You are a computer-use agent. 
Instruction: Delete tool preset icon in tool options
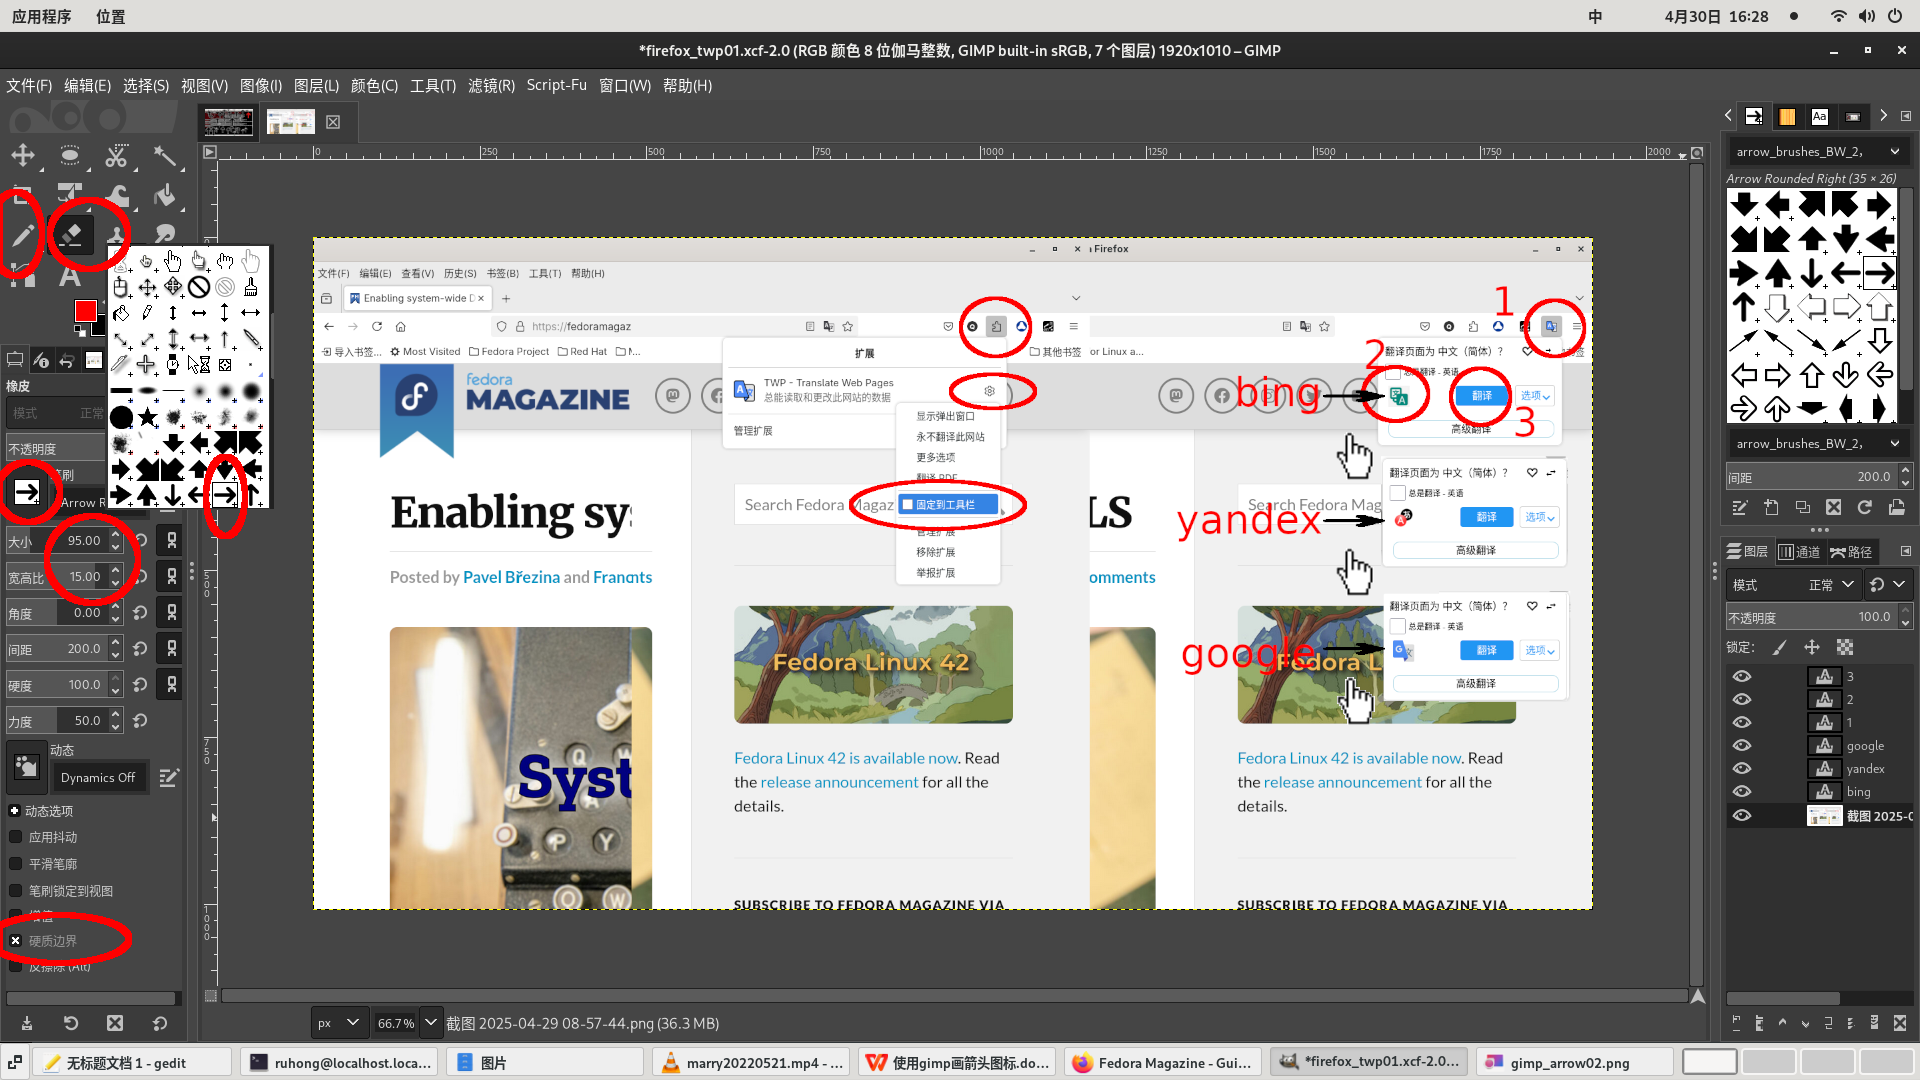coord(115,1023)
